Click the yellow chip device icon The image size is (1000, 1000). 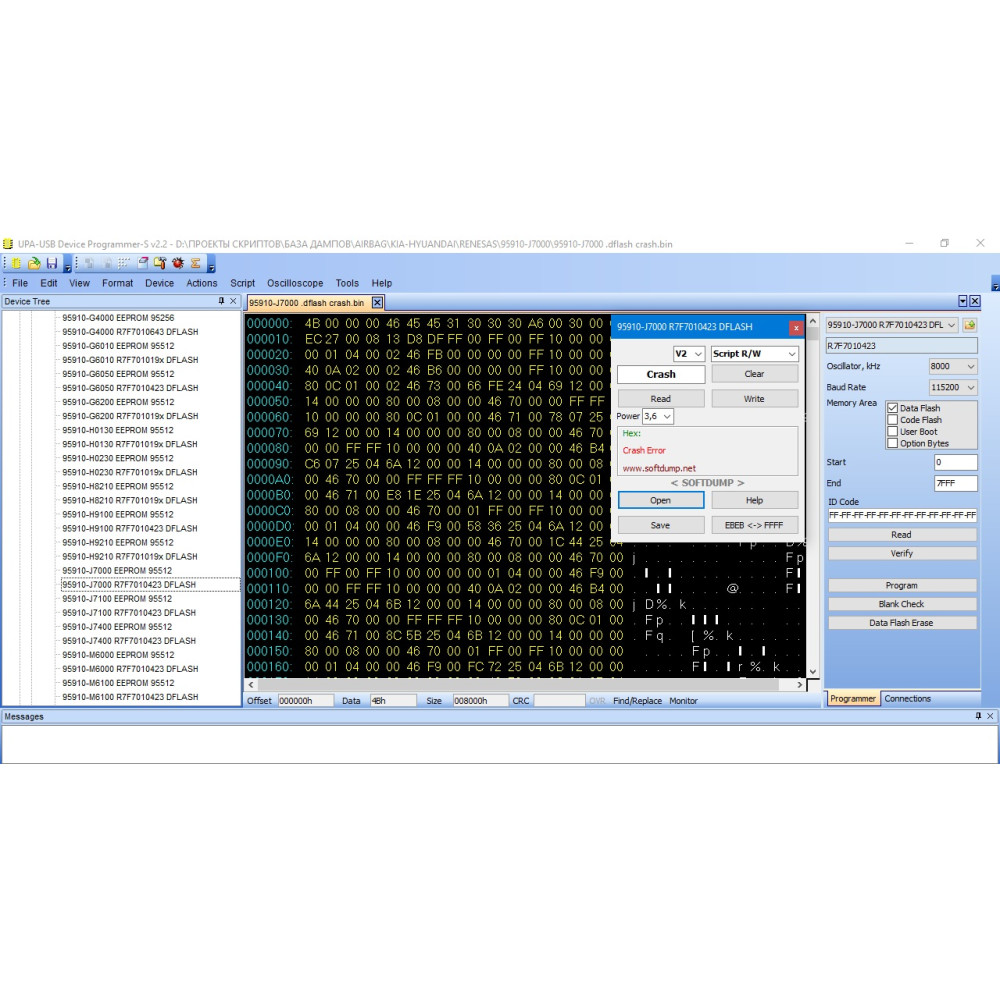click(16, 263)
